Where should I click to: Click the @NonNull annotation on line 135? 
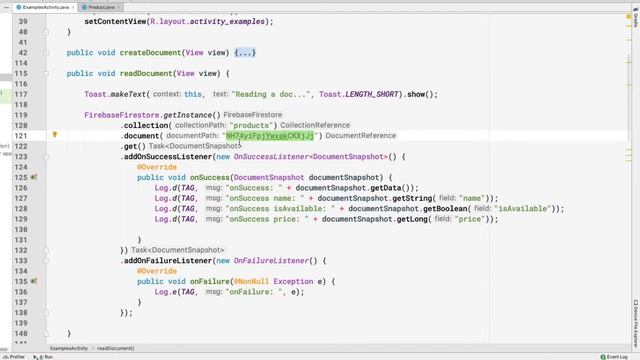pos(251,282)
